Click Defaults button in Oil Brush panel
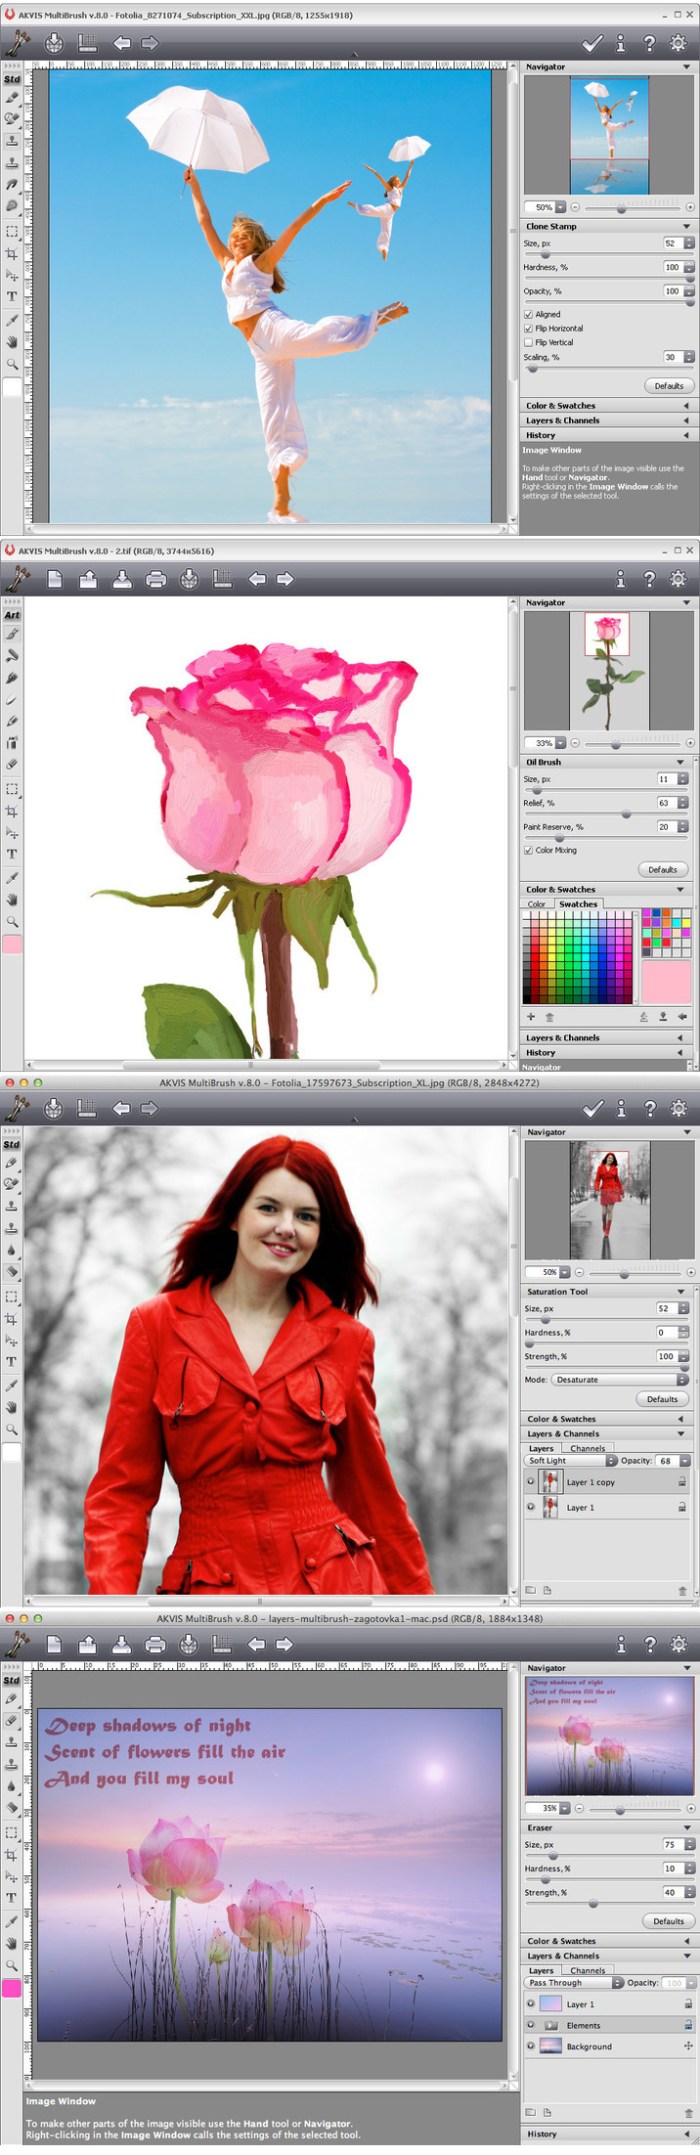 click(662, 869)
